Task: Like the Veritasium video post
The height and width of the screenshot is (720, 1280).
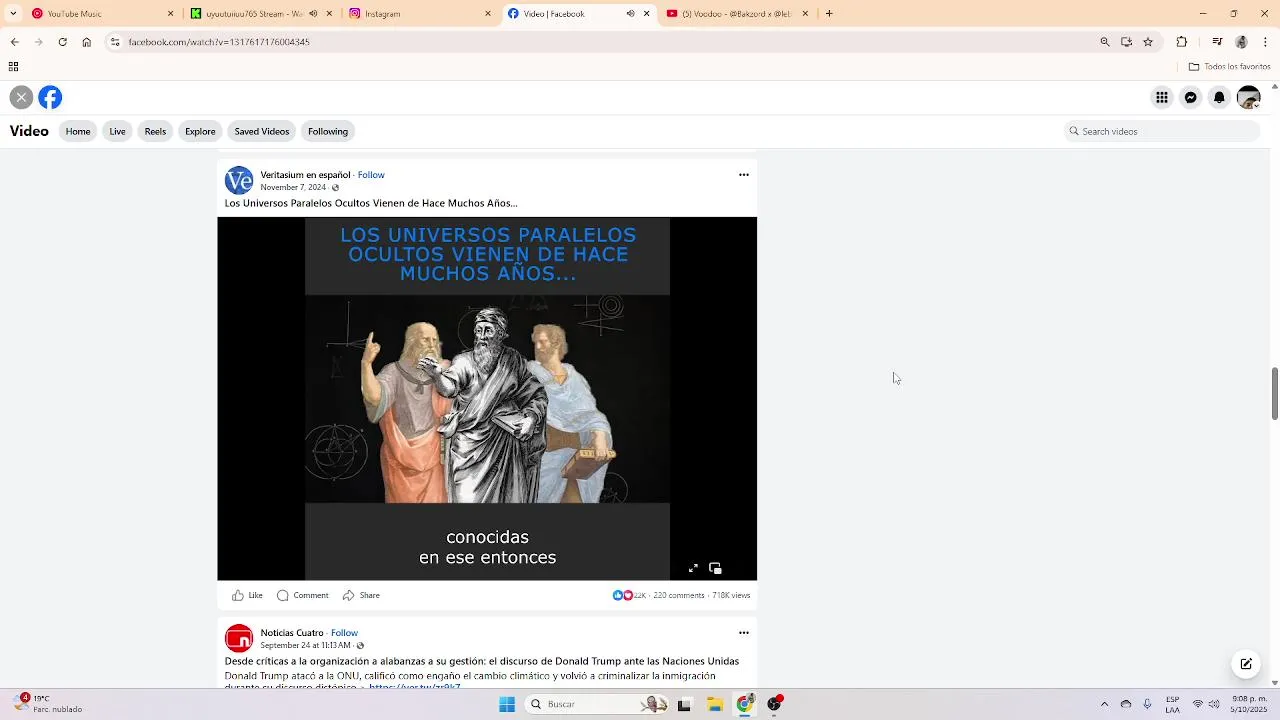Action: click(247, 595)
